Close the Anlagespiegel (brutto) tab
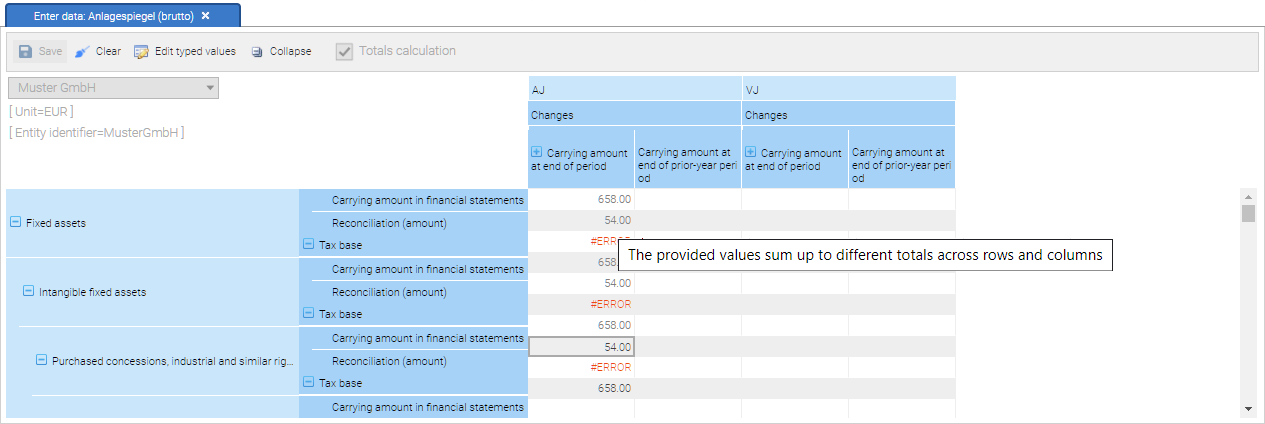Viewport: 1265px width, 424px height. click(205, 16)
